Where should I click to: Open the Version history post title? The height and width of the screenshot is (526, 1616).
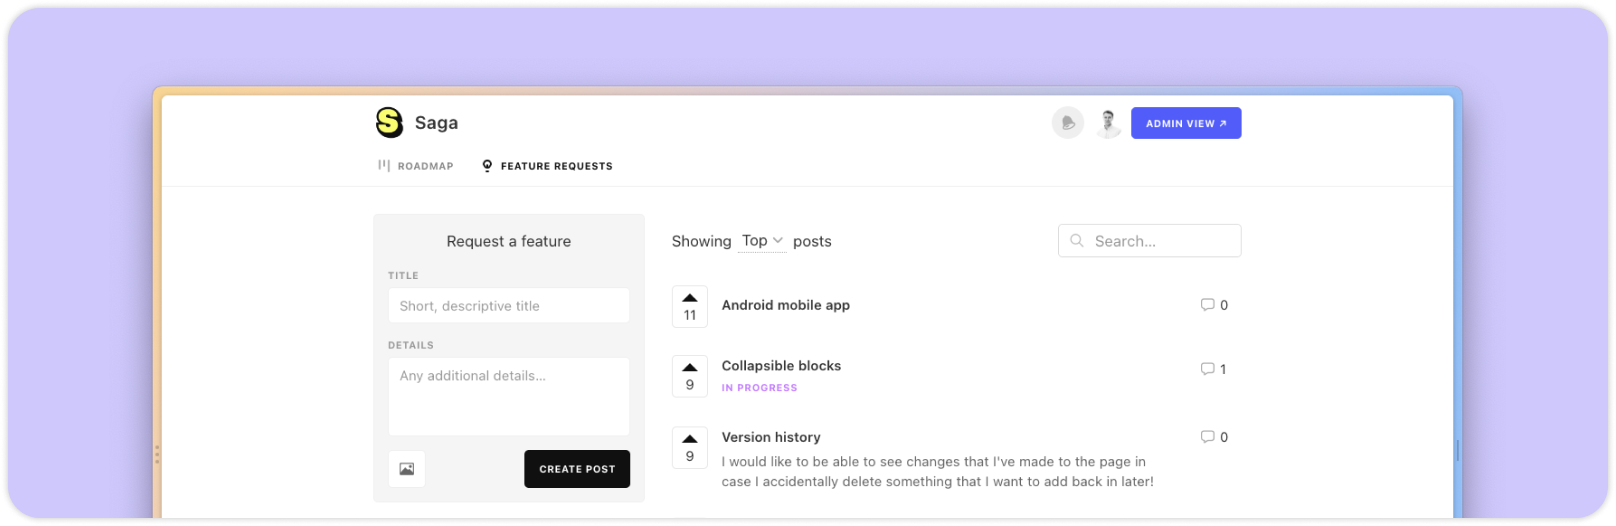pyautogui.click(x=771, y=437)
